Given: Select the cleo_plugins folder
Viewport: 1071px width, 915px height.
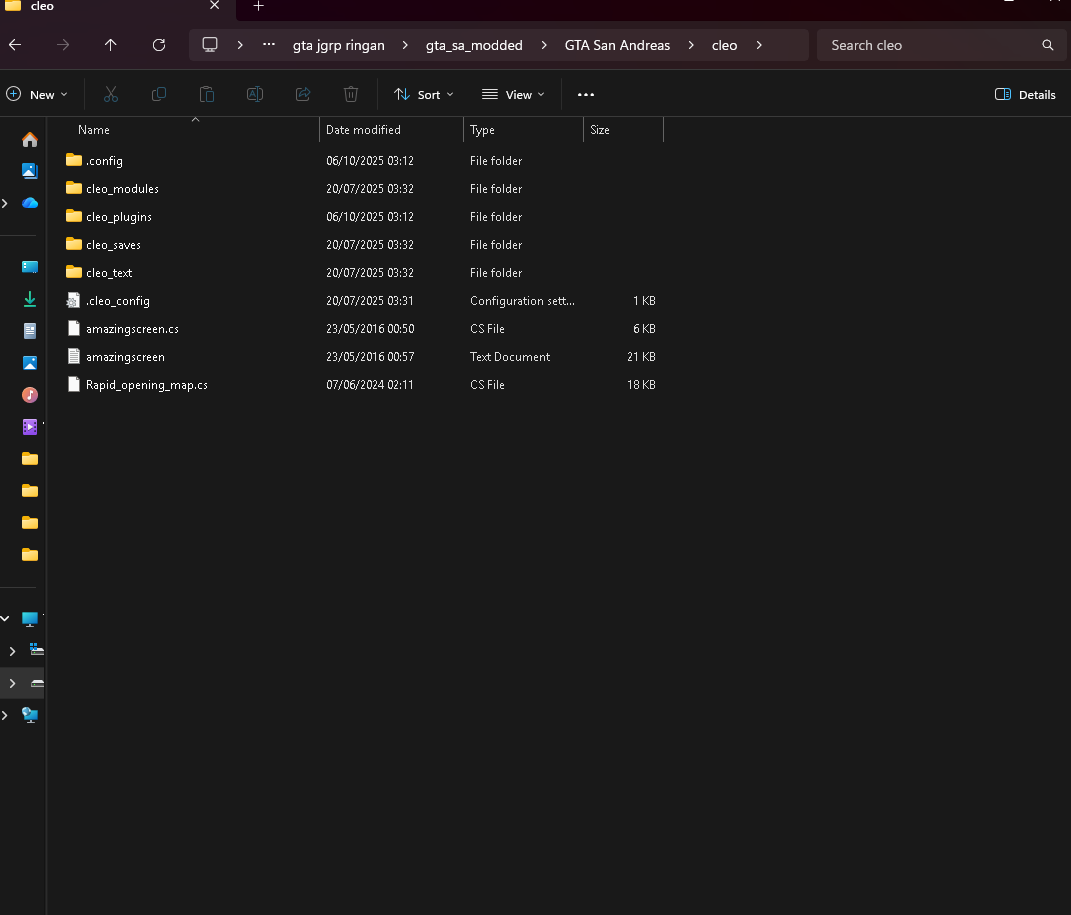Looking at the screenshot, I should point(362,216).
